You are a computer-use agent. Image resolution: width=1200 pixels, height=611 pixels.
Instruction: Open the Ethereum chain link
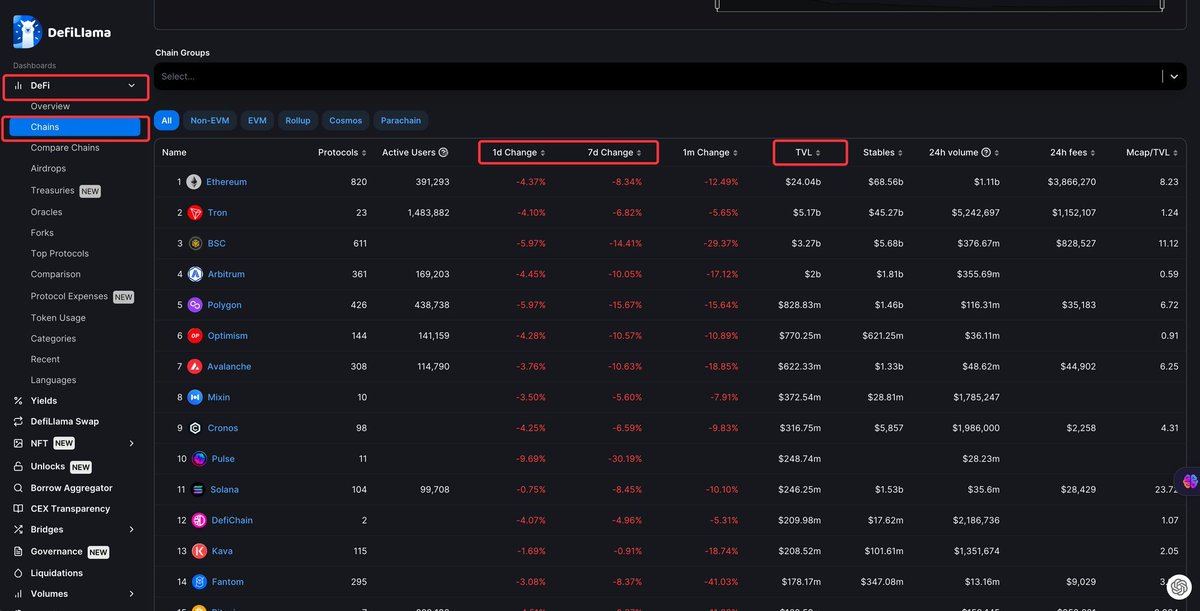click(226, 182)
